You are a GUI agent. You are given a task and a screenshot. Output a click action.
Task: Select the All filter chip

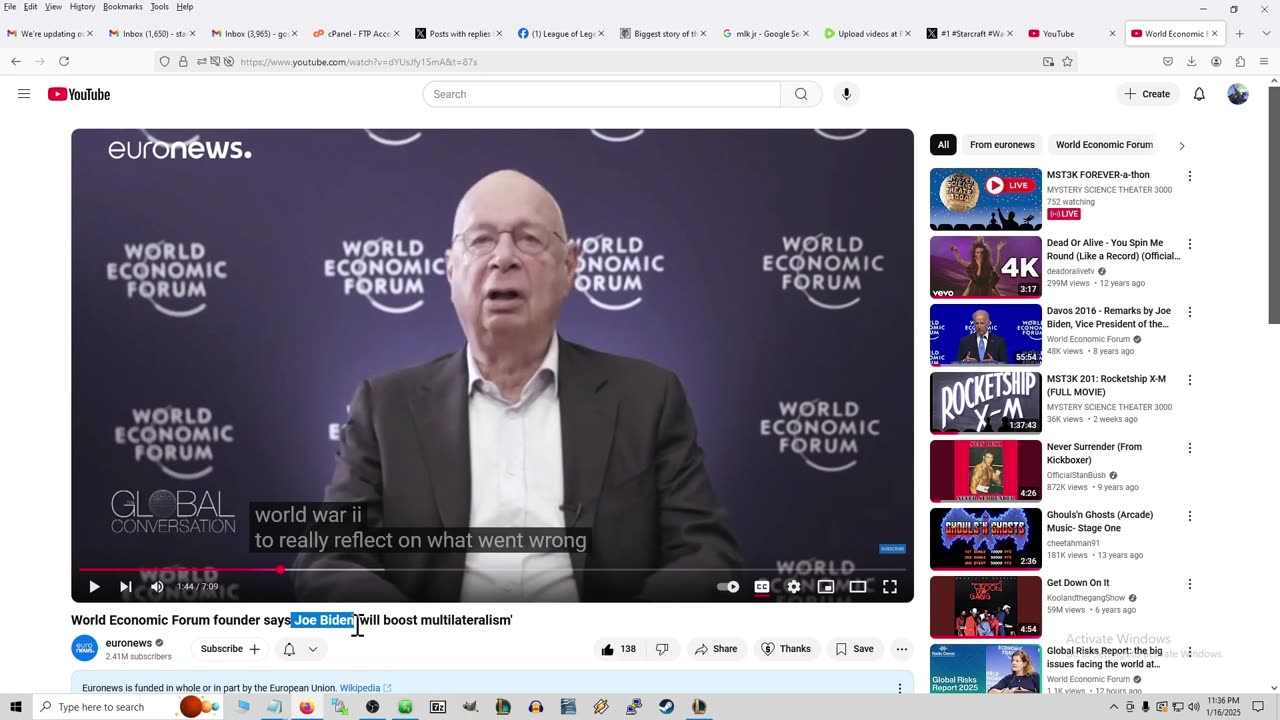pyautogui.click(x=943, y=145)
